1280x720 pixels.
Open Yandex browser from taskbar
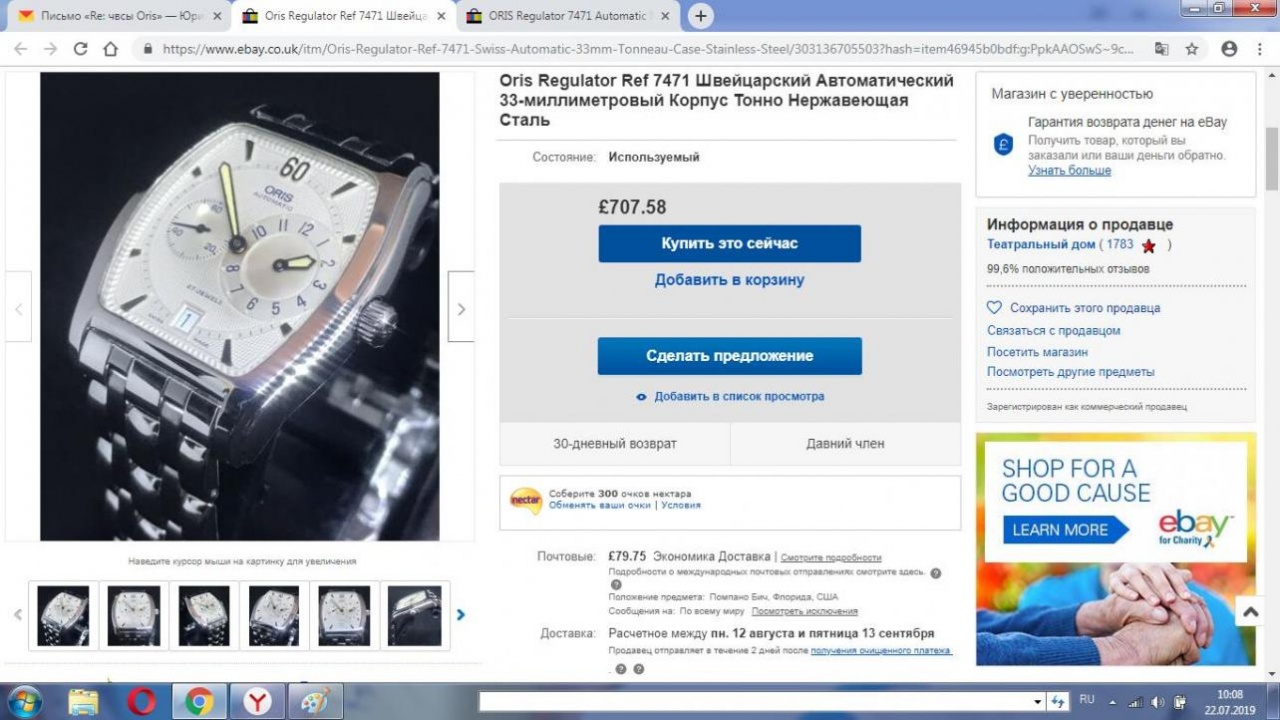click(257, 702)
